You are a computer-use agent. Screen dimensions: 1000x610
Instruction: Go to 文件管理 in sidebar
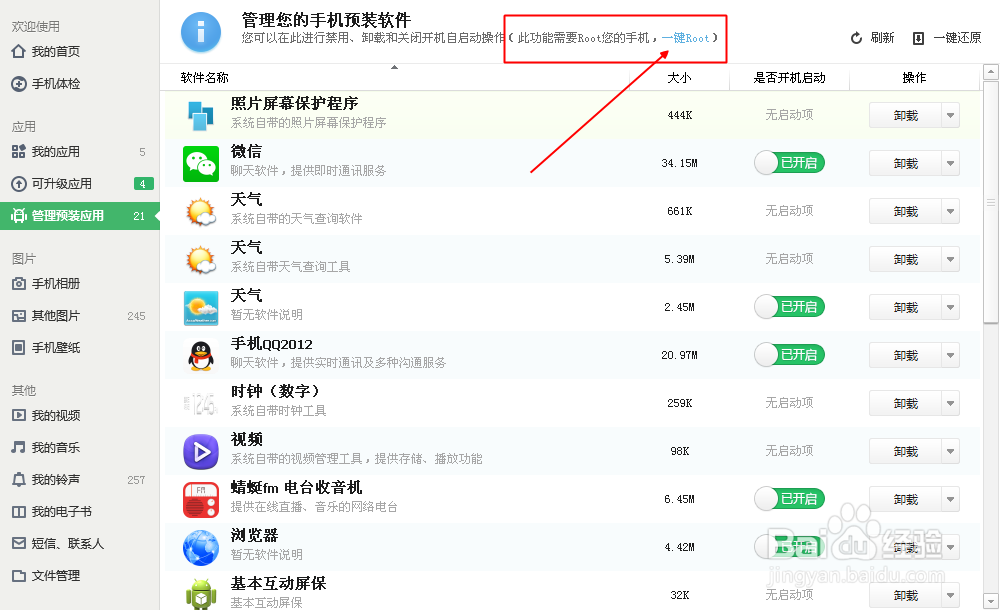(x=80, y=576)
